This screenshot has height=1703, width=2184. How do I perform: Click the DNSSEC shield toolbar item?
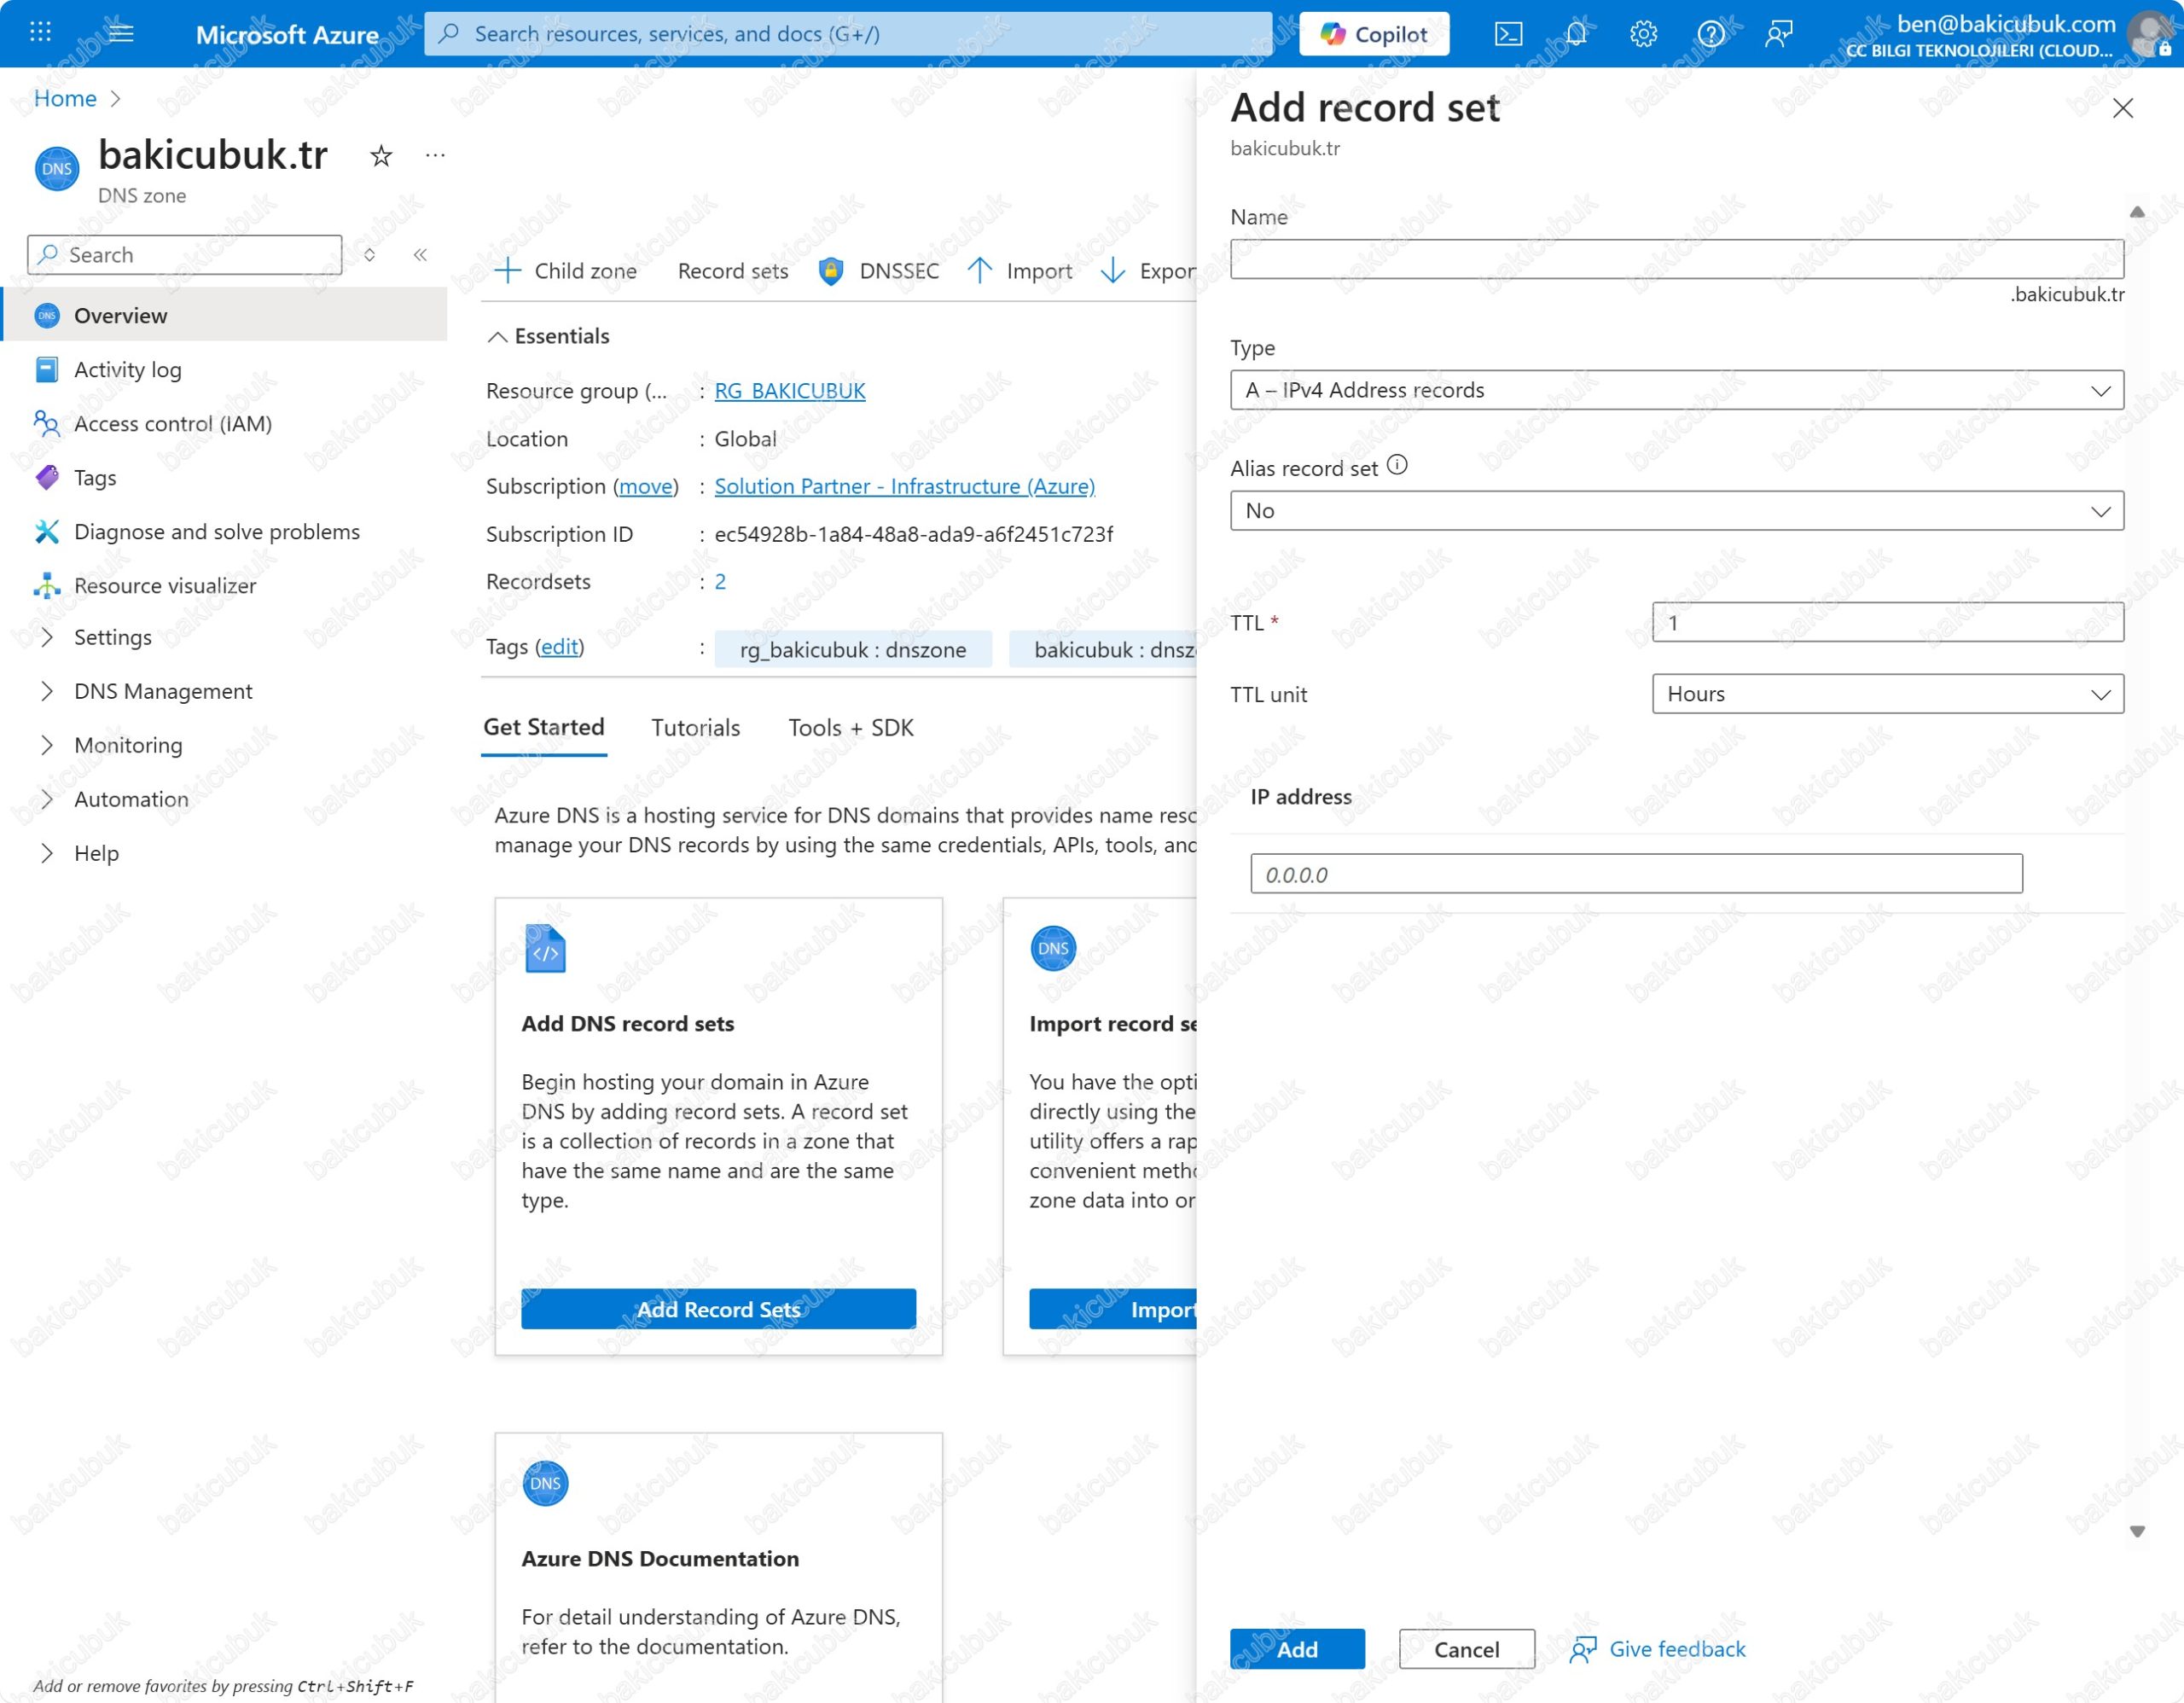pyautogui.click(x=879, y=271)
